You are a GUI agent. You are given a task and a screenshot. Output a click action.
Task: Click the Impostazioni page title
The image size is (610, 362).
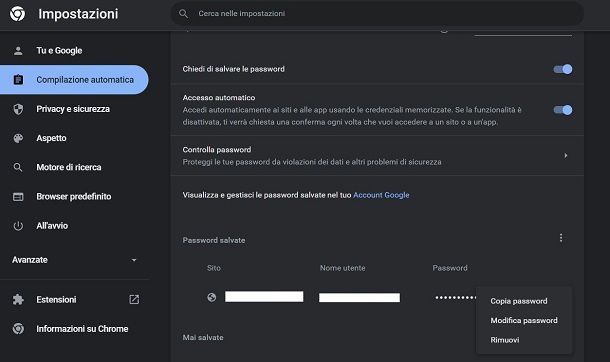point(78,14)
